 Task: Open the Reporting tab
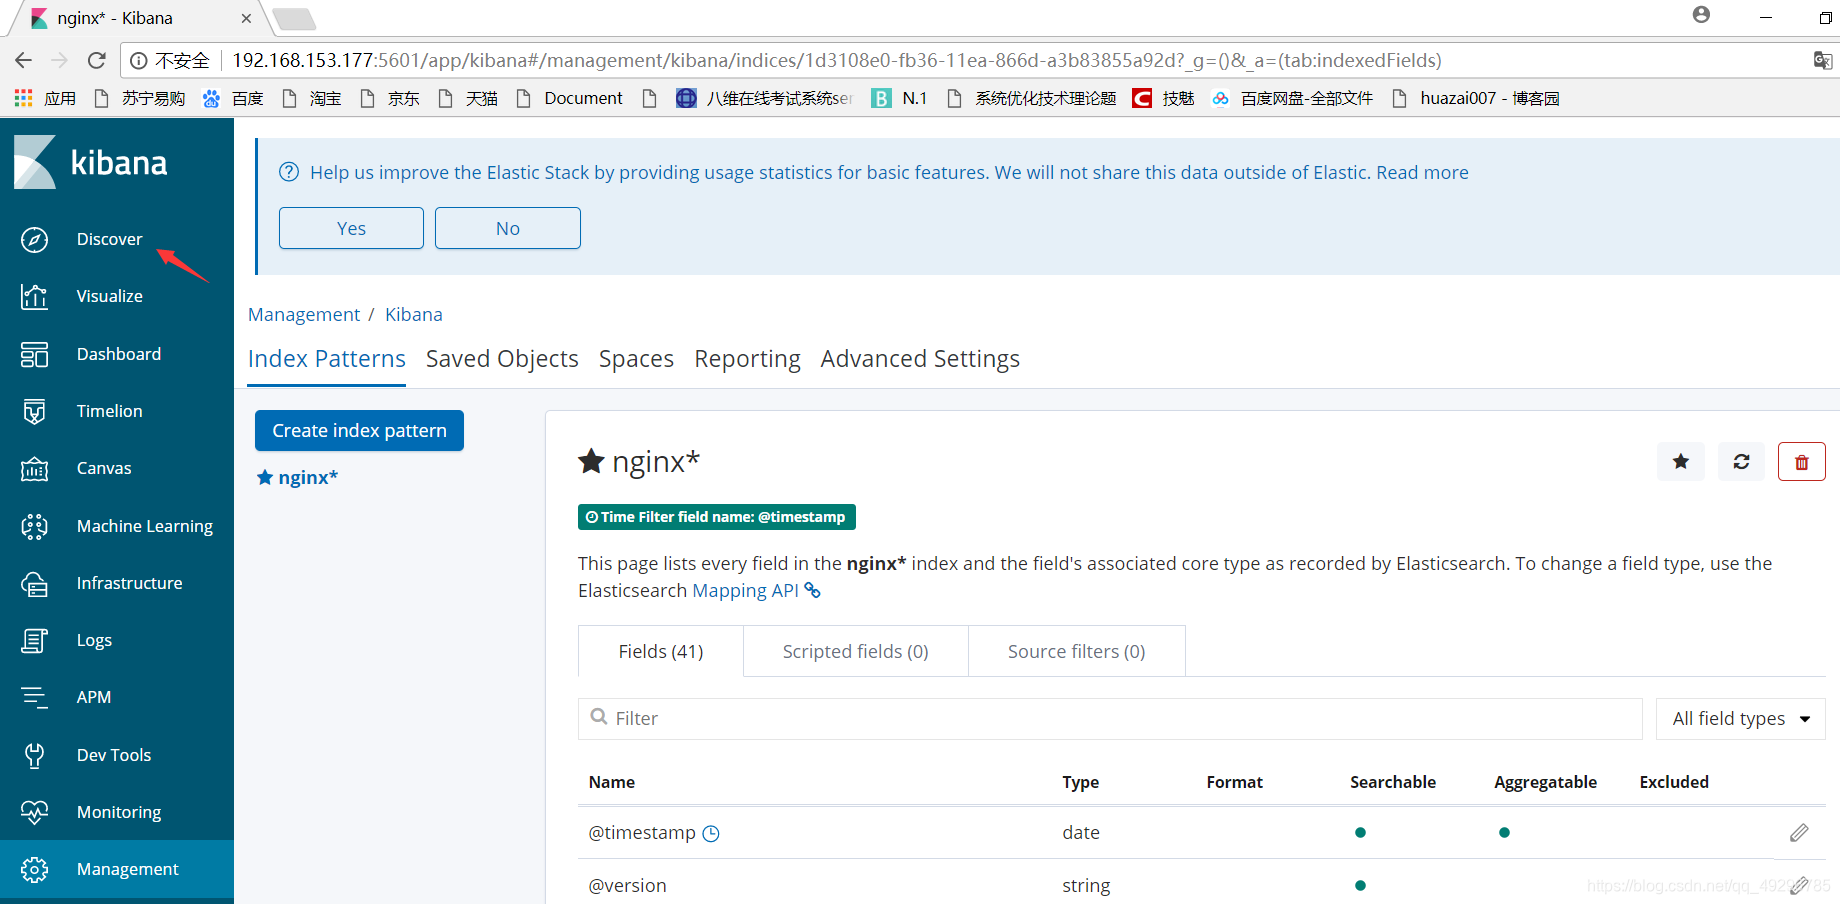click(x=747, y=359)
